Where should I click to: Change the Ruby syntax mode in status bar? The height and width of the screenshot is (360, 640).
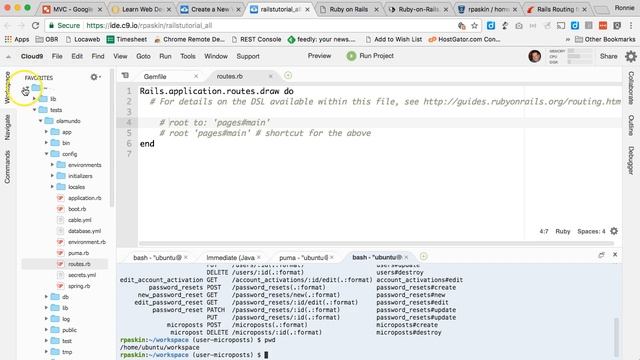[562, 231]
